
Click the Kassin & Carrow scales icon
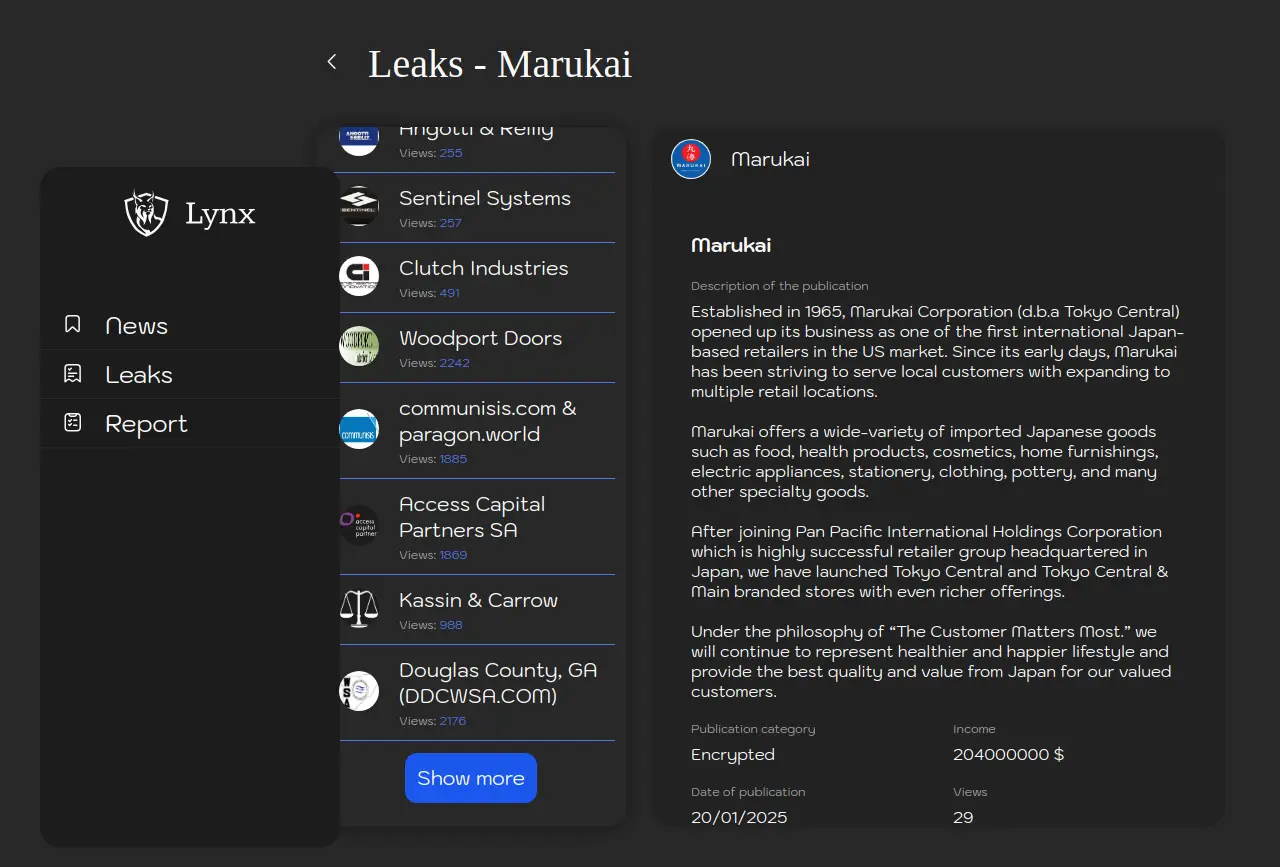click(359, 608)
